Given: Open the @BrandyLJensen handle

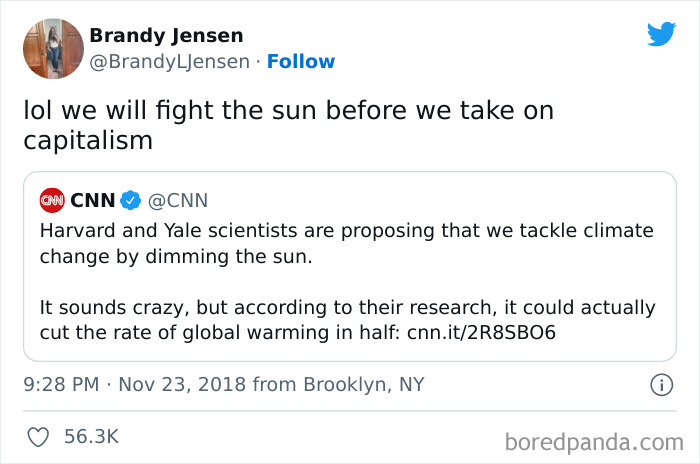Looking at the screenshot, I should click(170, 62).
